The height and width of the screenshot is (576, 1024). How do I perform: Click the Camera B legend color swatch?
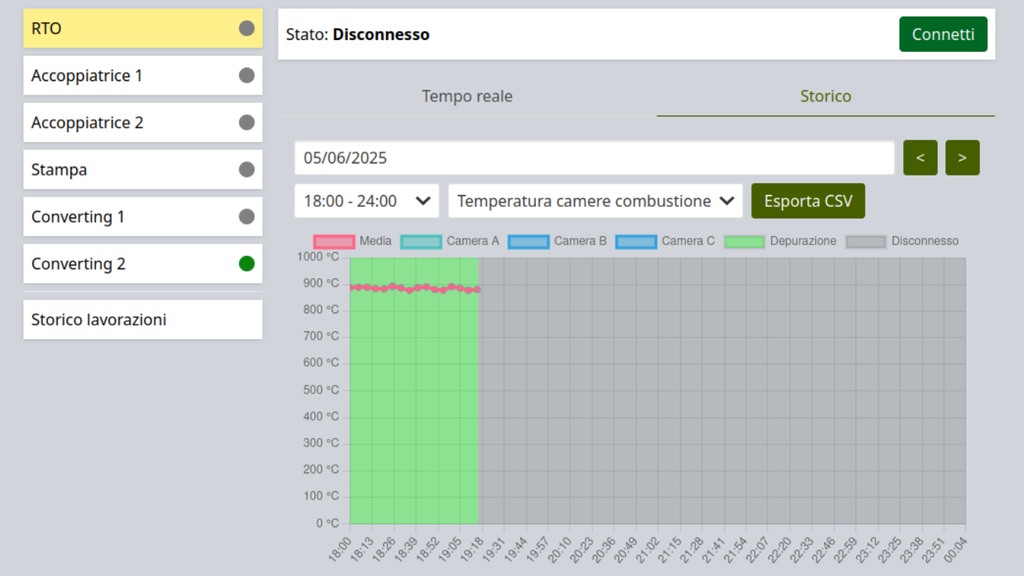tap(528, 242)
